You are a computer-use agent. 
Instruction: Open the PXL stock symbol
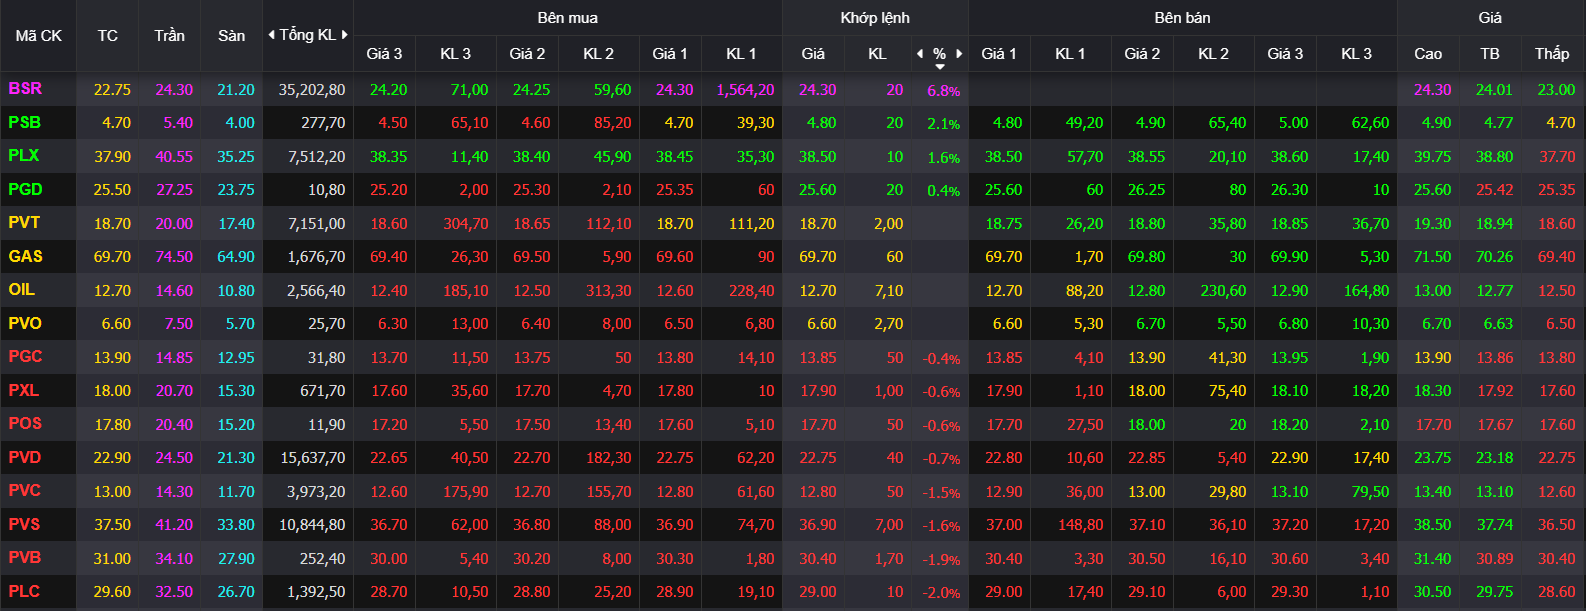click(x=24, y=391)
